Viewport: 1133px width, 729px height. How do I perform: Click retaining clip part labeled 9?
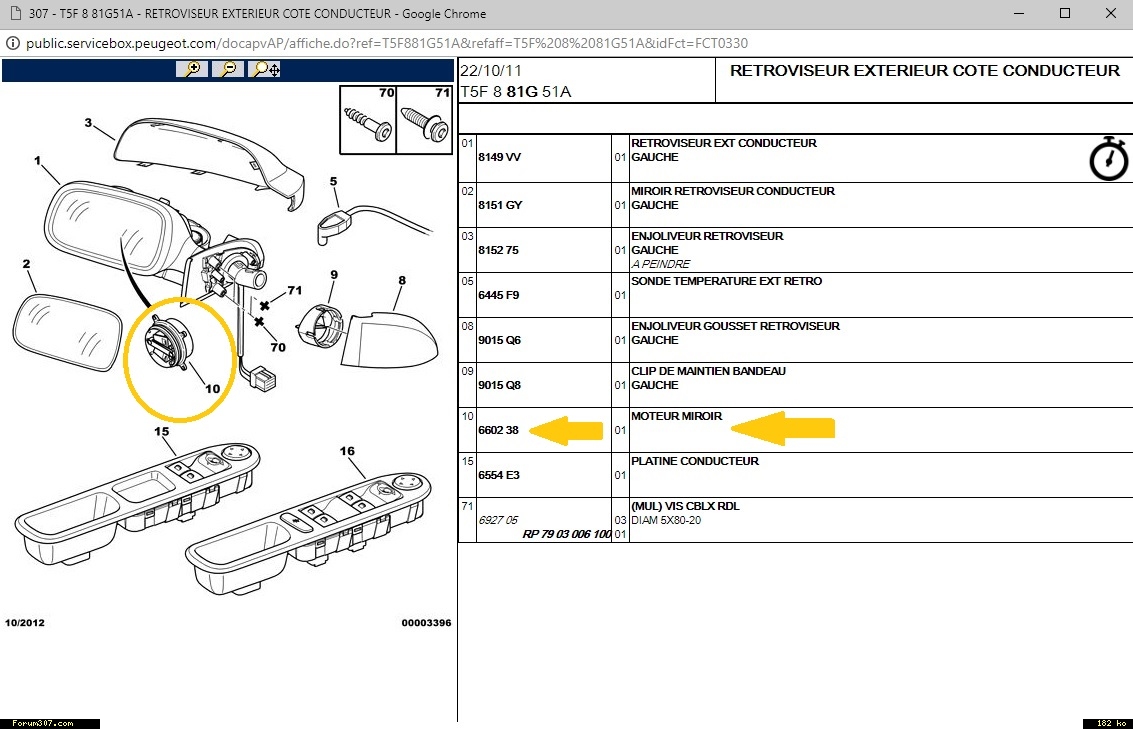321,326
